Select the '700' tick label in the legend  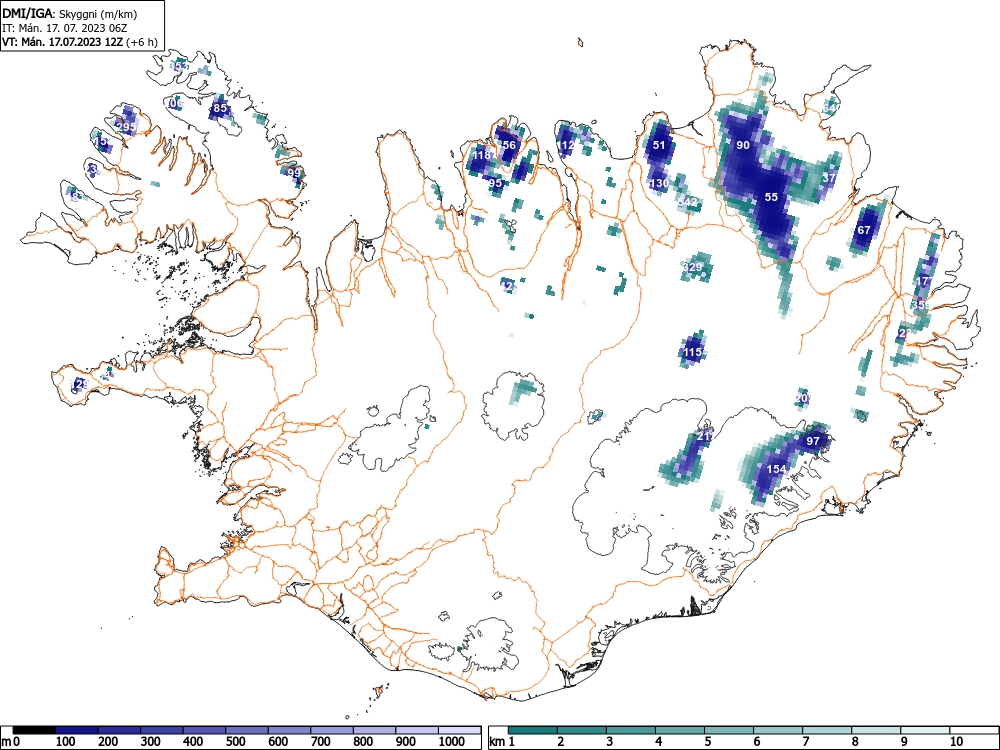321,742
